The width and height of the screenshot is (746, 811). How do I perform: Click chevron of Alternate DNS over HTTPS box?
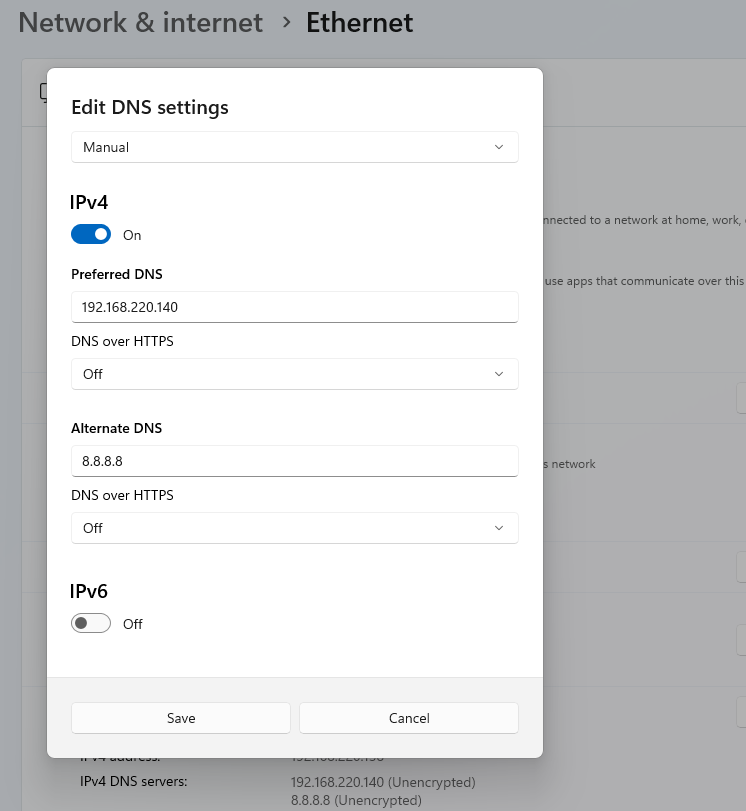pyautogui.click(x=499, y=528)
